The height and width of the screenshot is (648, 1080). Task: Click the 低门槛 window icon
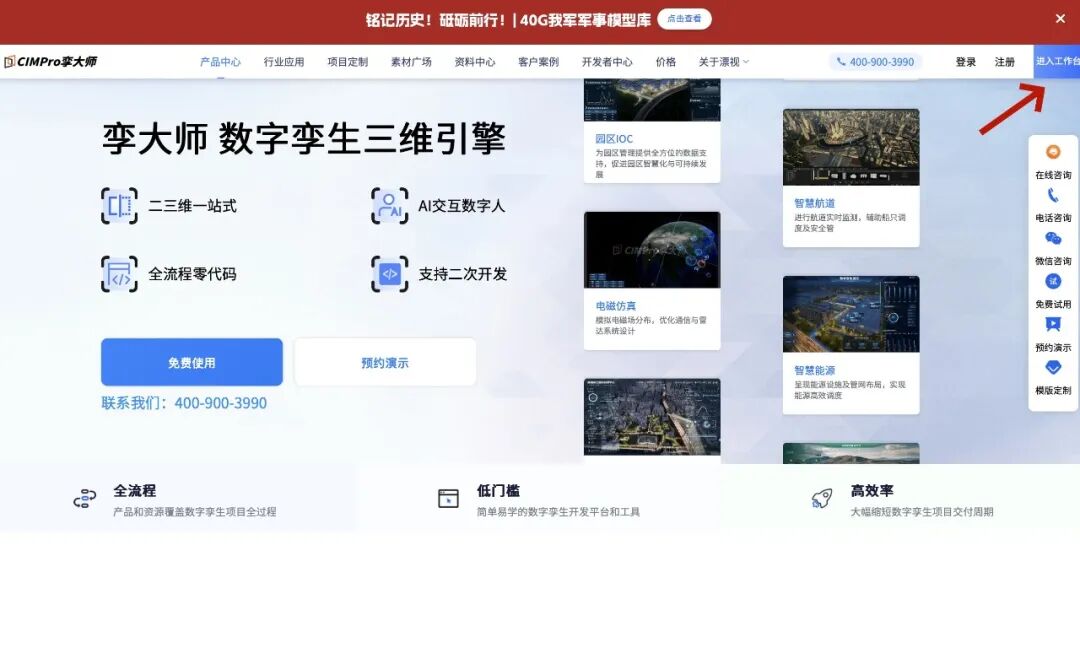tap(448, 498)
